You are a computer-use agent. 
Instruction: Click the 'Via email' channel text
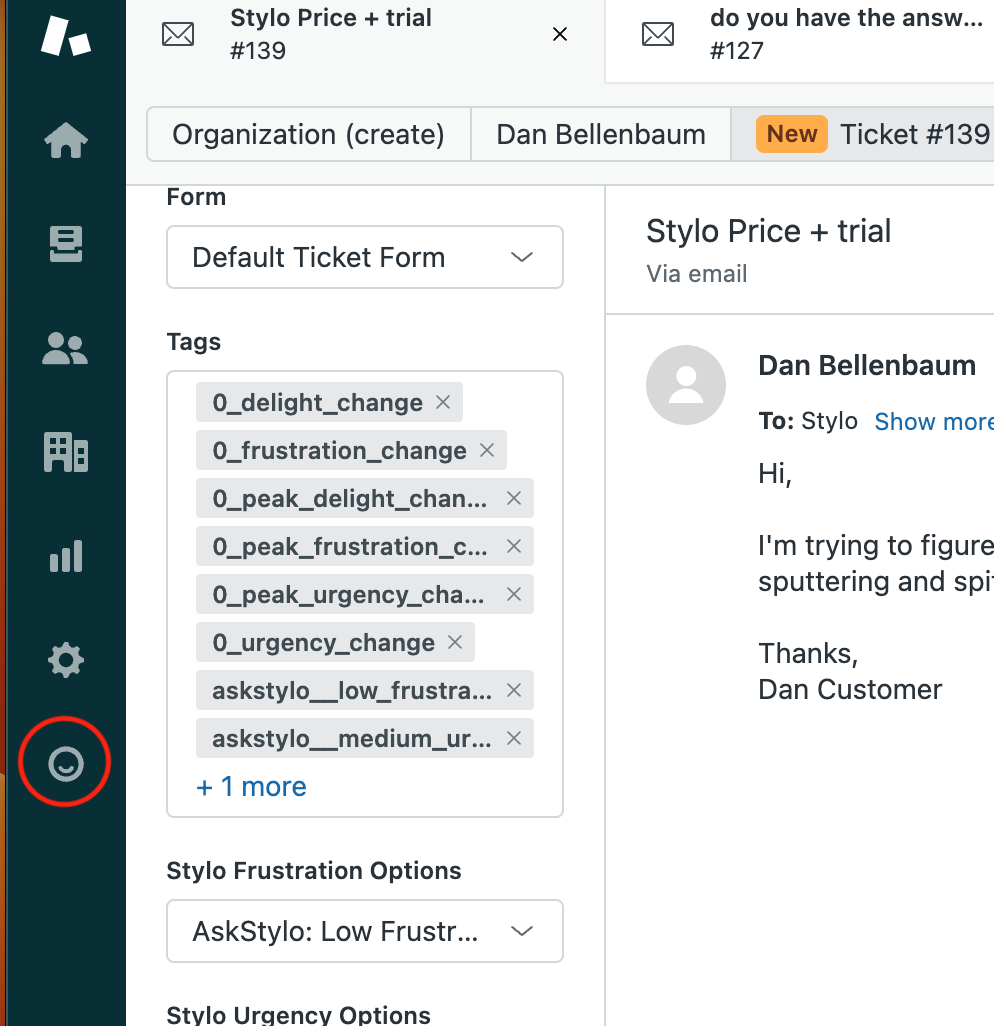pyautogui.click(x=696, y=274)
